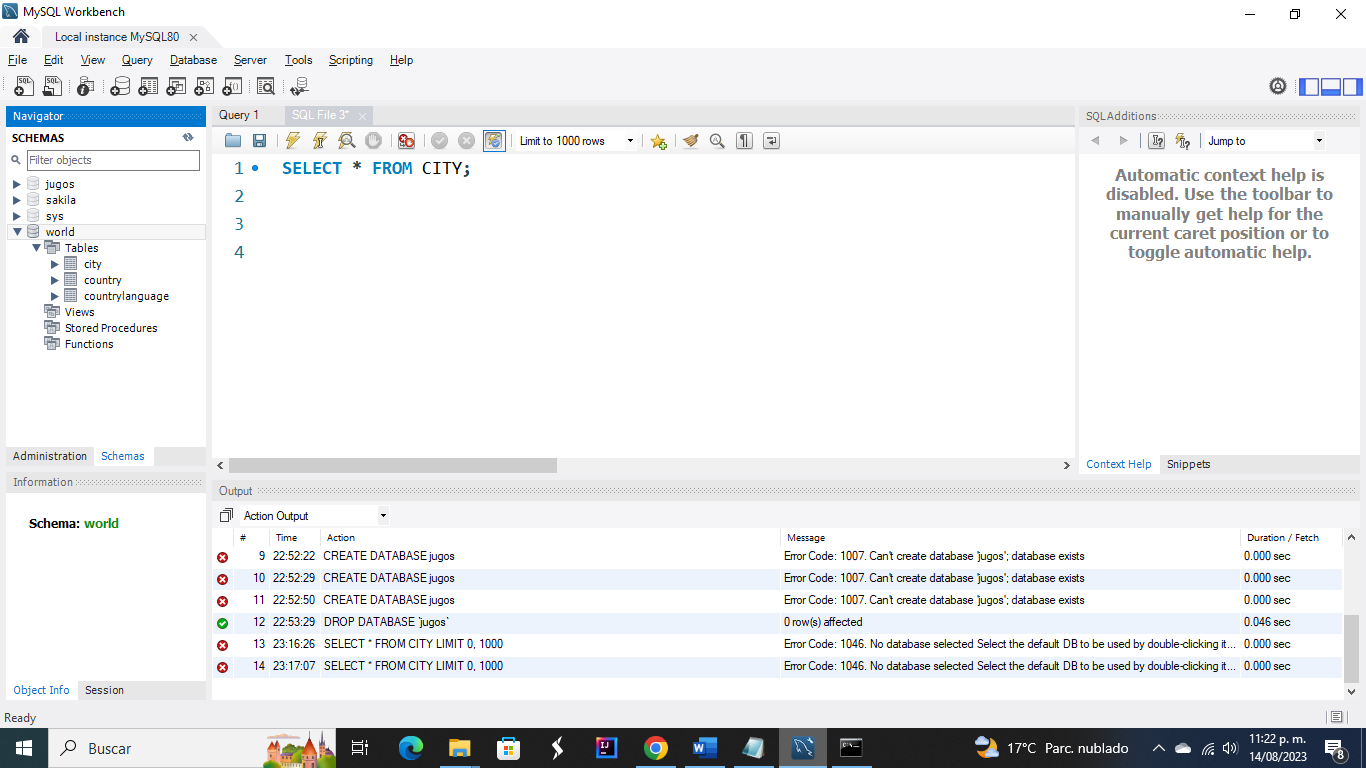Create a new SQL tab icon
Image resolution: width=1366 pixels, height=768 pixels.
pos(24,86)
